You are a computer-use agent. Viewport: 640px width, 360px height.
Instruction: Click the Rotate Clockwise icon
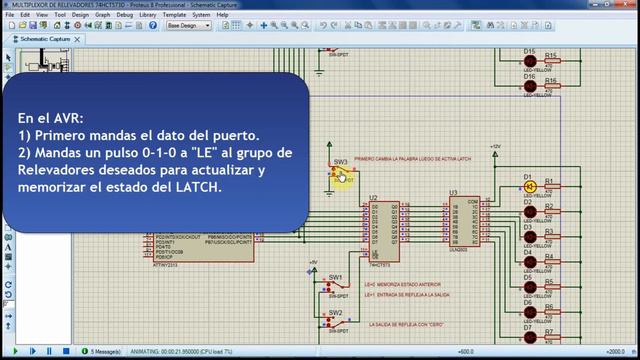8,284
